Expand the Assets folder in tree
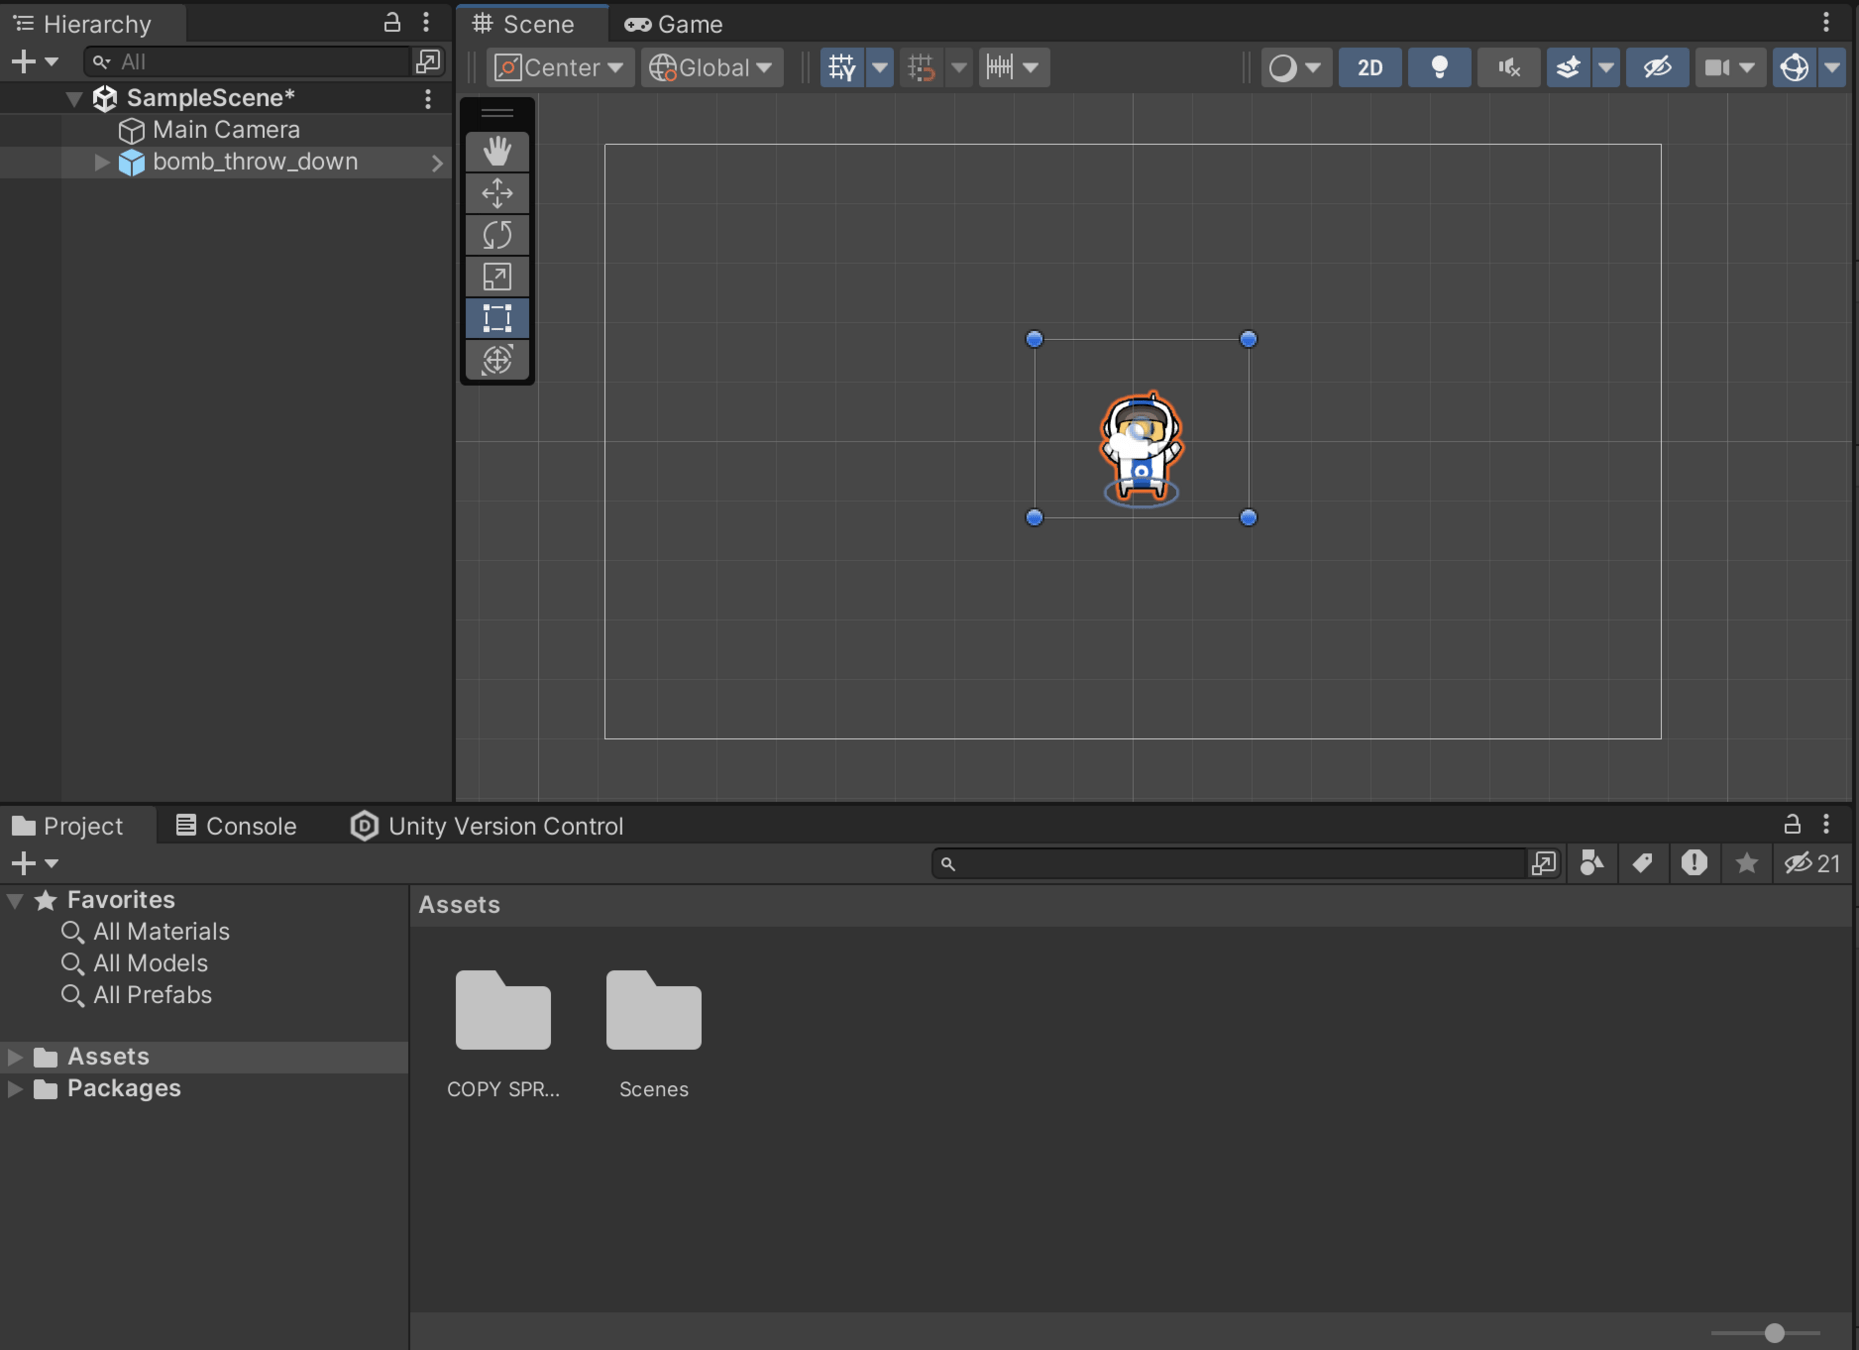The image size is (1859, 1350). pos(15,1057)
